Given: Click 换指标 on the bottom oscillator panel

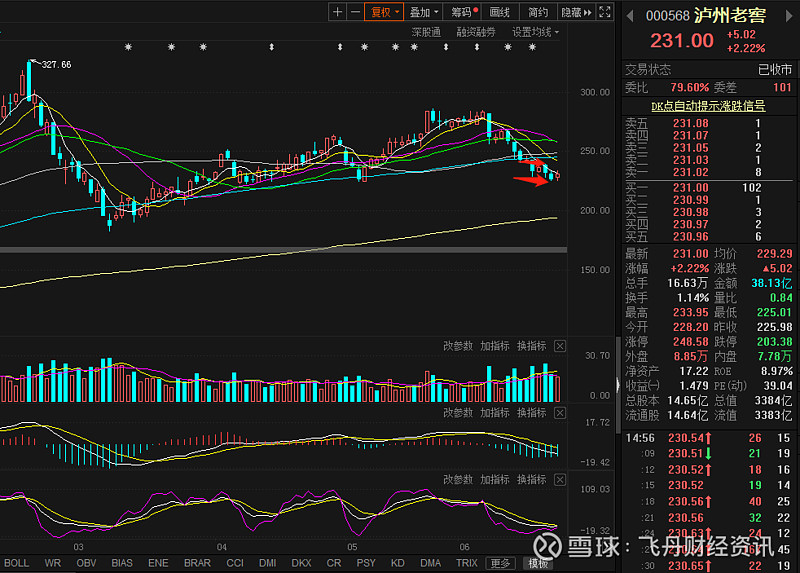Looking at the screenshot, I should point(532,480).
